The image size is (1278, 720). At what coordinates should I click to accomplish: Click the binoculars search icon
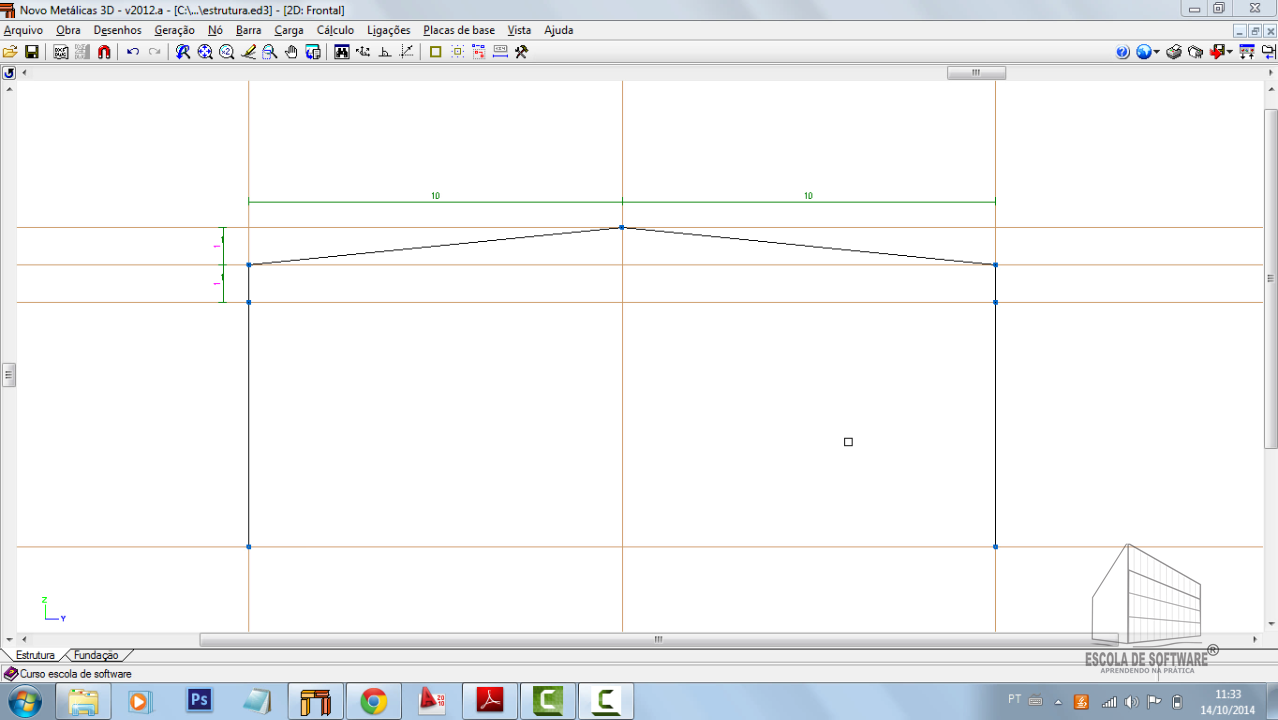(342, 52)
